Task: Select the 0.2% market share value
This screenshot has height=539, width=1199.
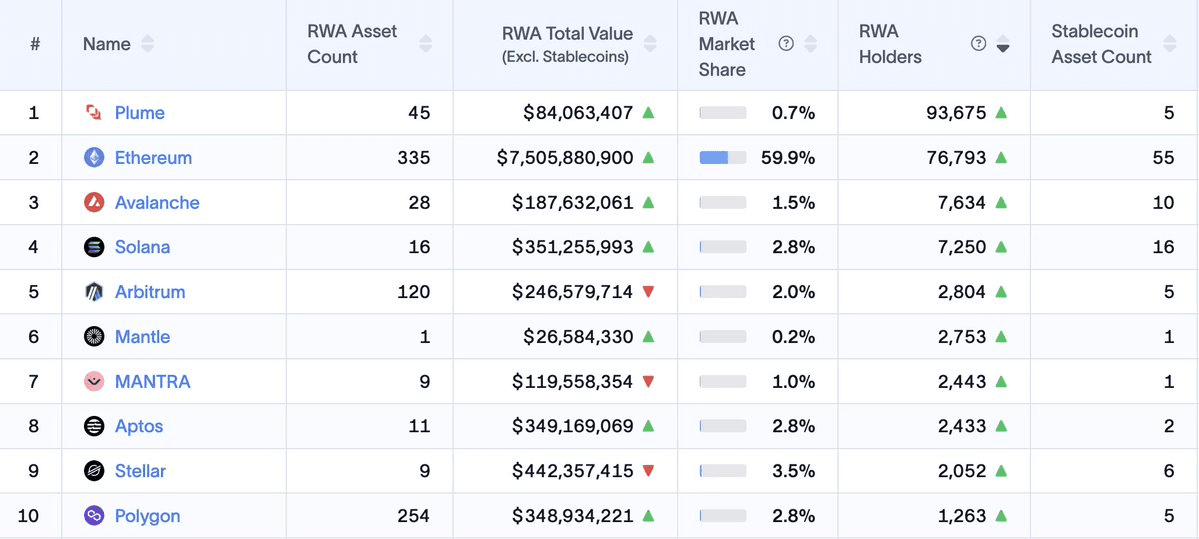Action: pos(794,336)
